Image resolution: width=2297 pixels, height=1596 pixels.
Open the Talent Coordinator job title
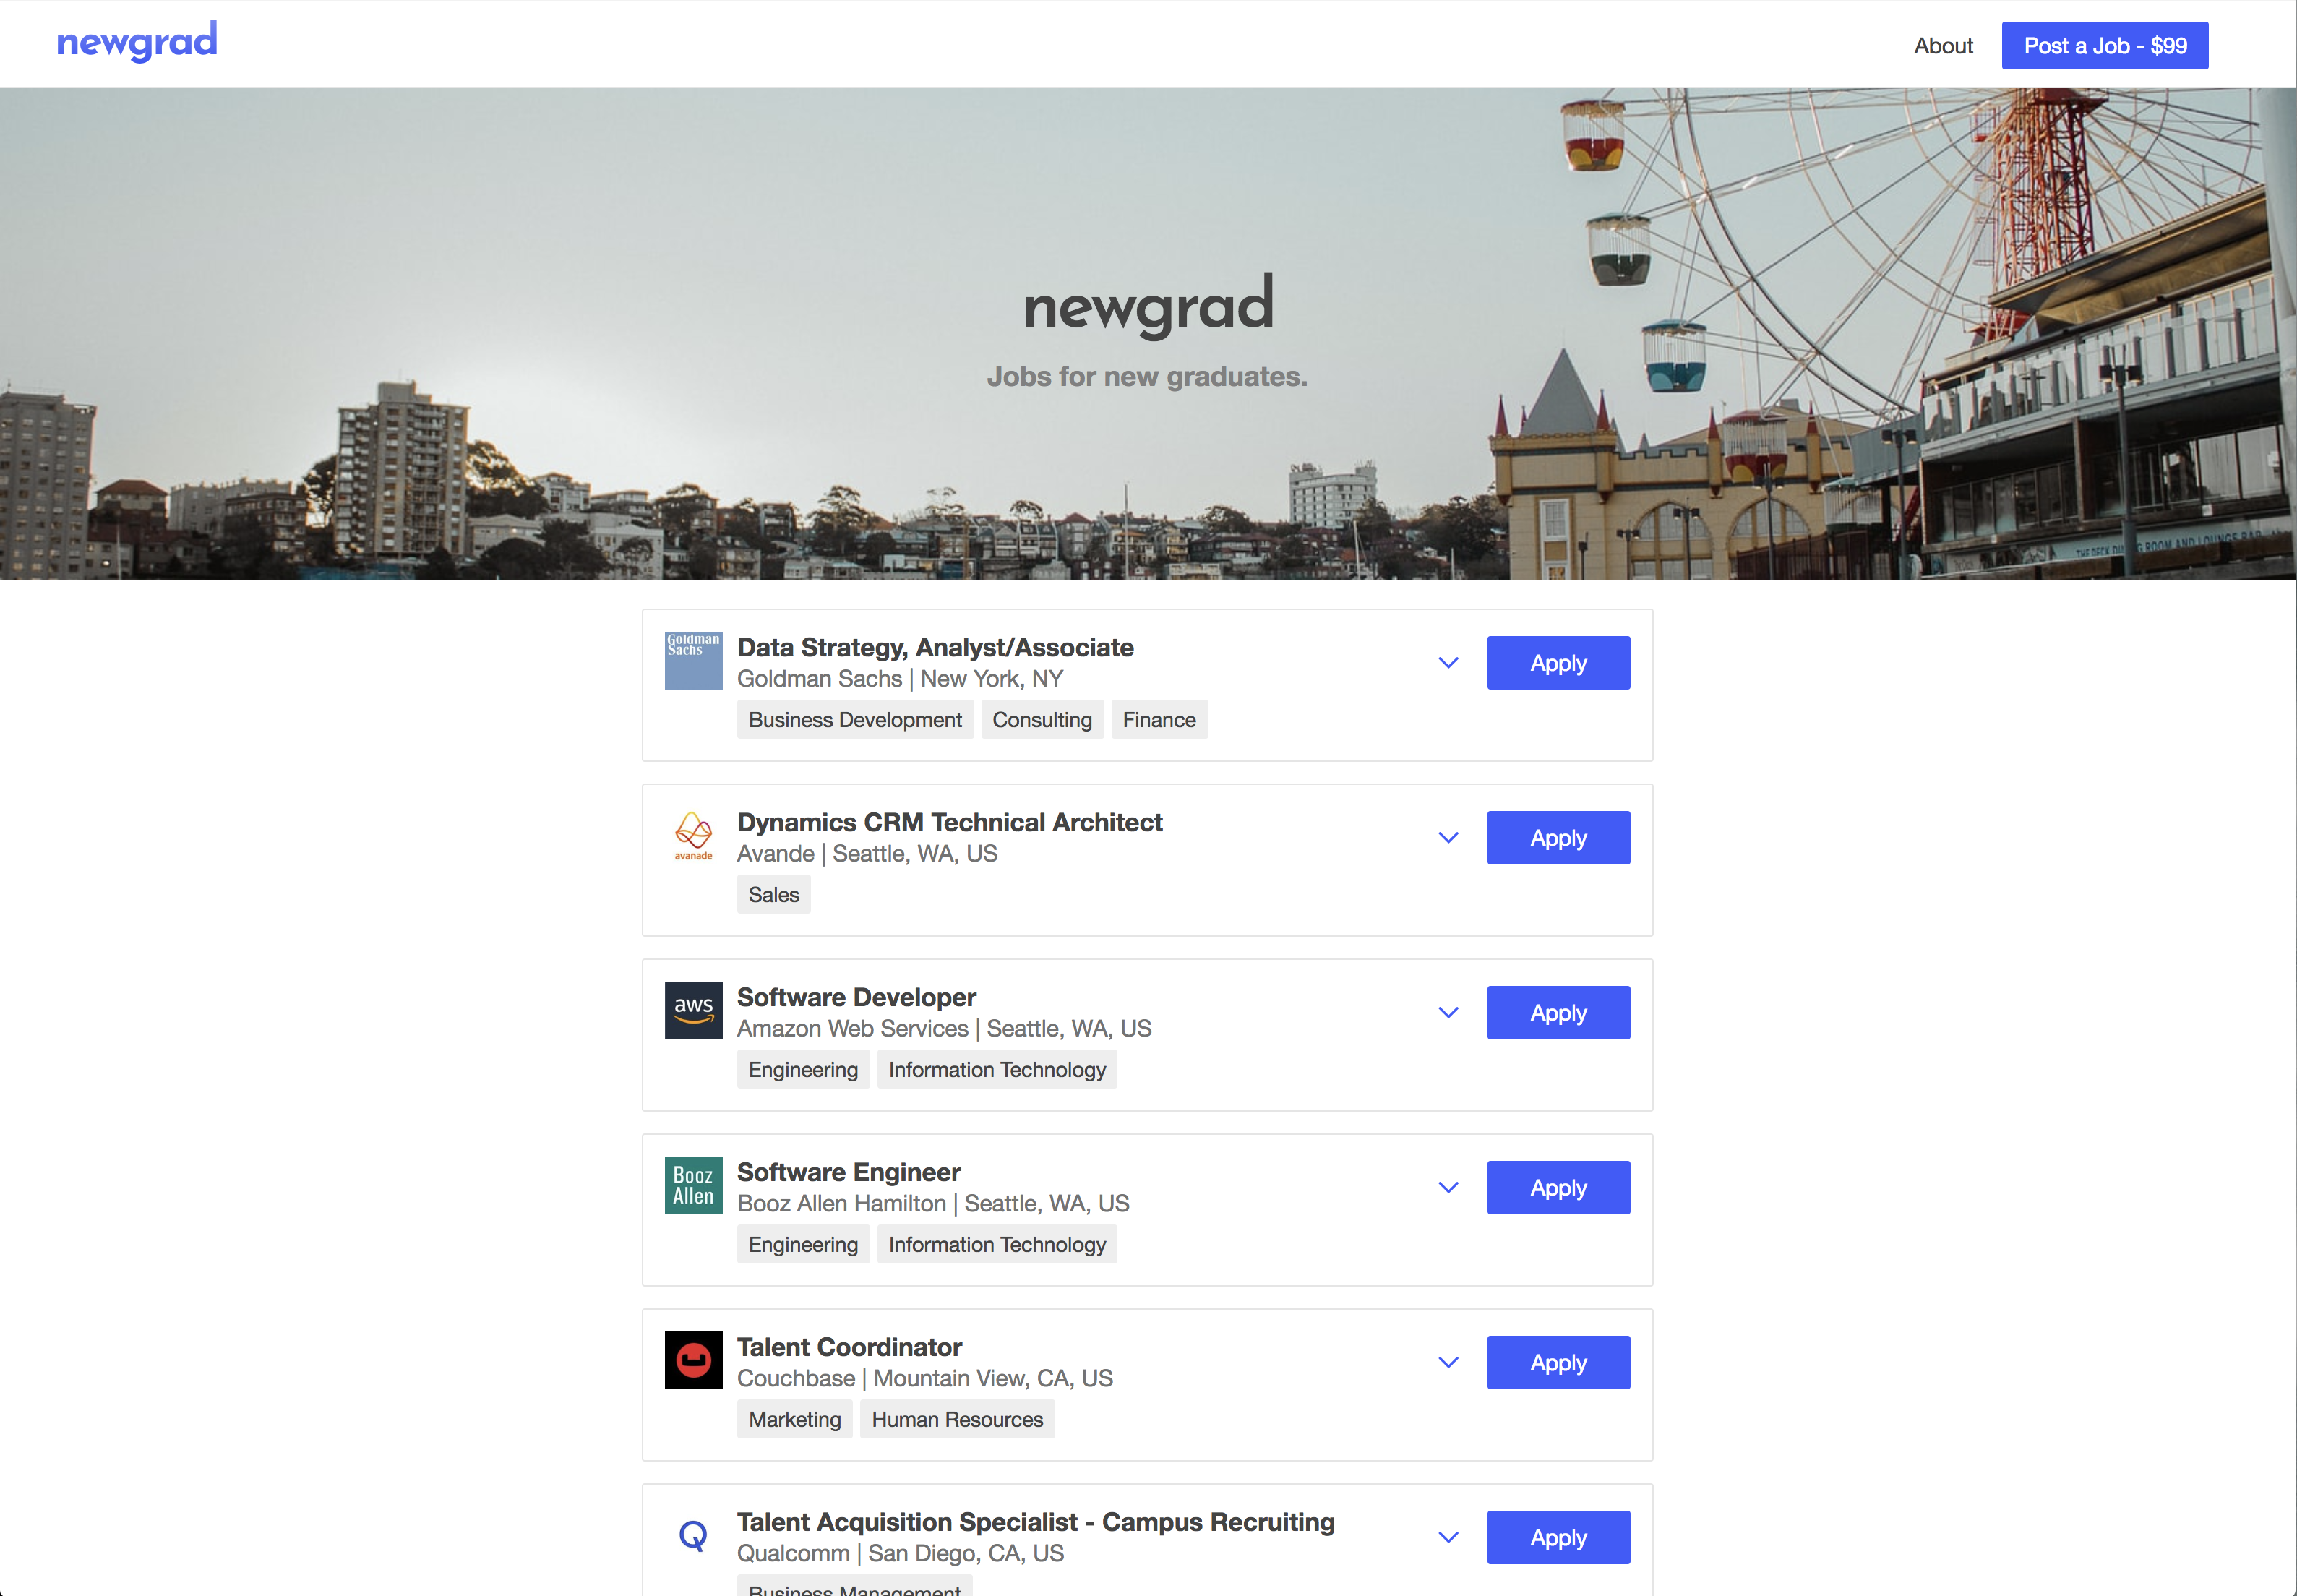(849, 1347)
